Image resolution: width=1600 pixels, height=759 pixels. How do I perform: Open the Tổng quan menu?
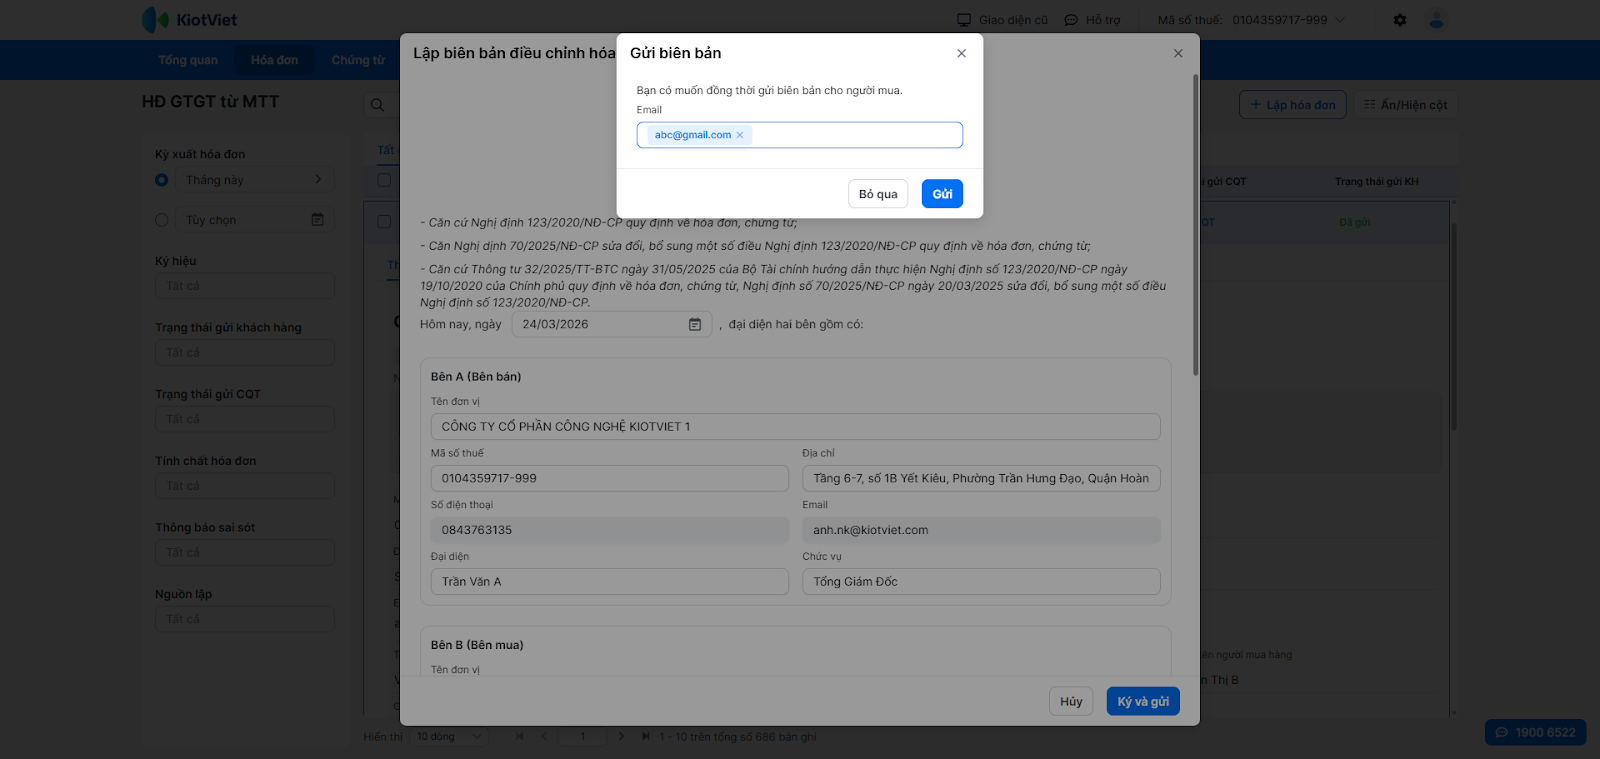188,60
